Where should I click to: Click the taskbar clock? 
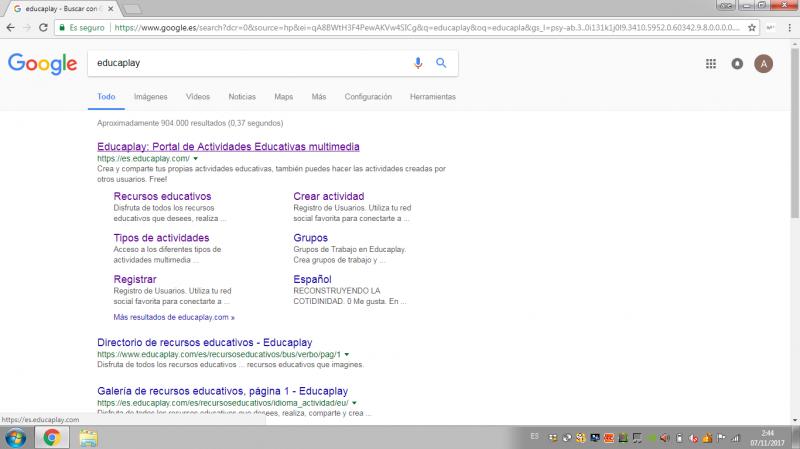pos(767,438)
